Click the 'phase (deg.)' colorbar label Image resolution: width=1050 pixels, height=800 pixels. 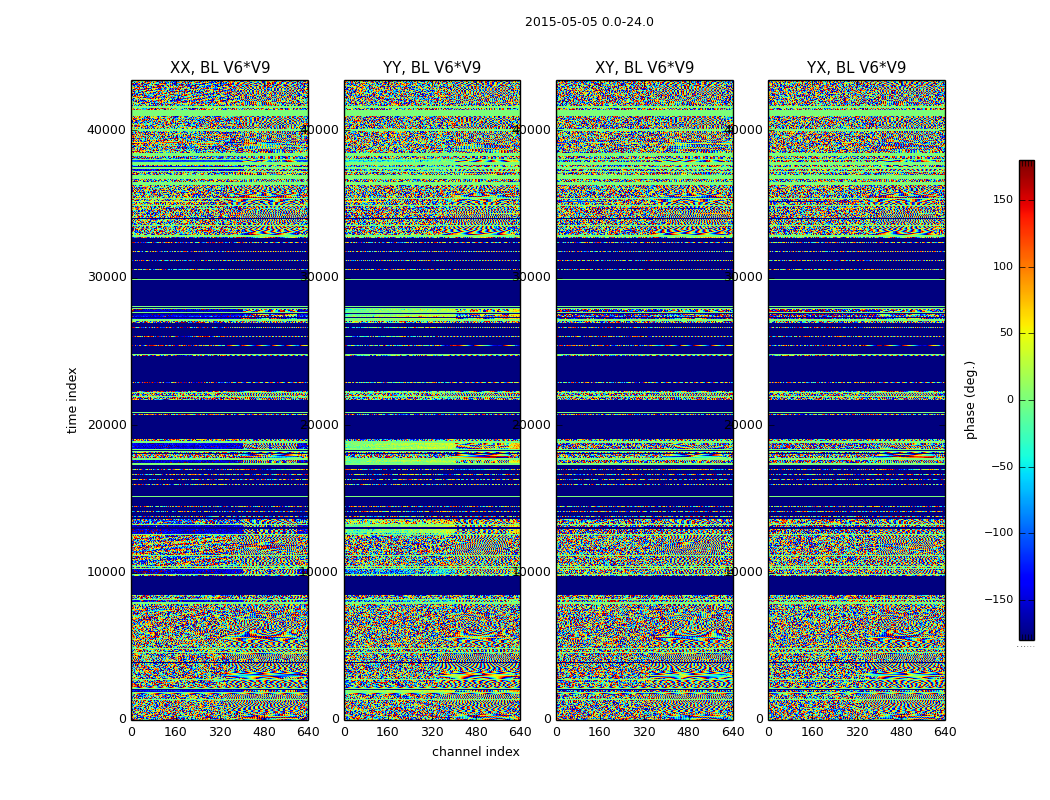coord(970,400)
